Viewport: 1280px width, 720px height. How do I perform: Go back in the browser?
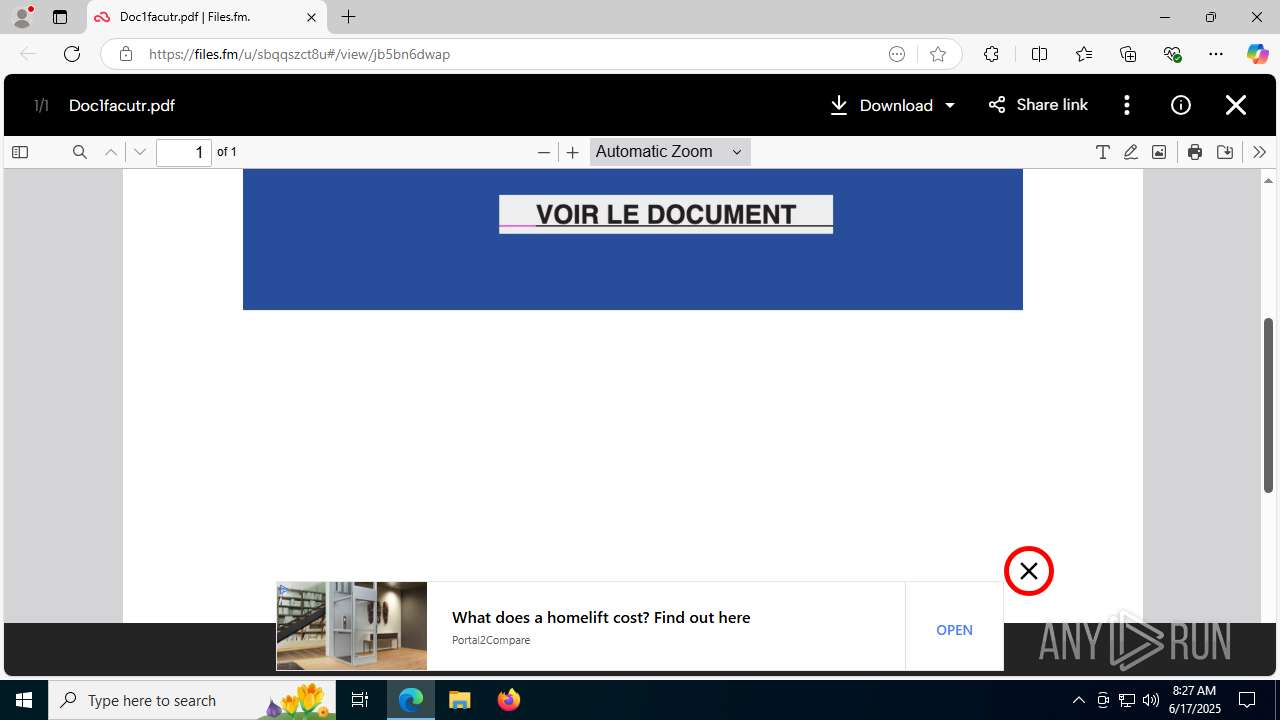[28, 54]
